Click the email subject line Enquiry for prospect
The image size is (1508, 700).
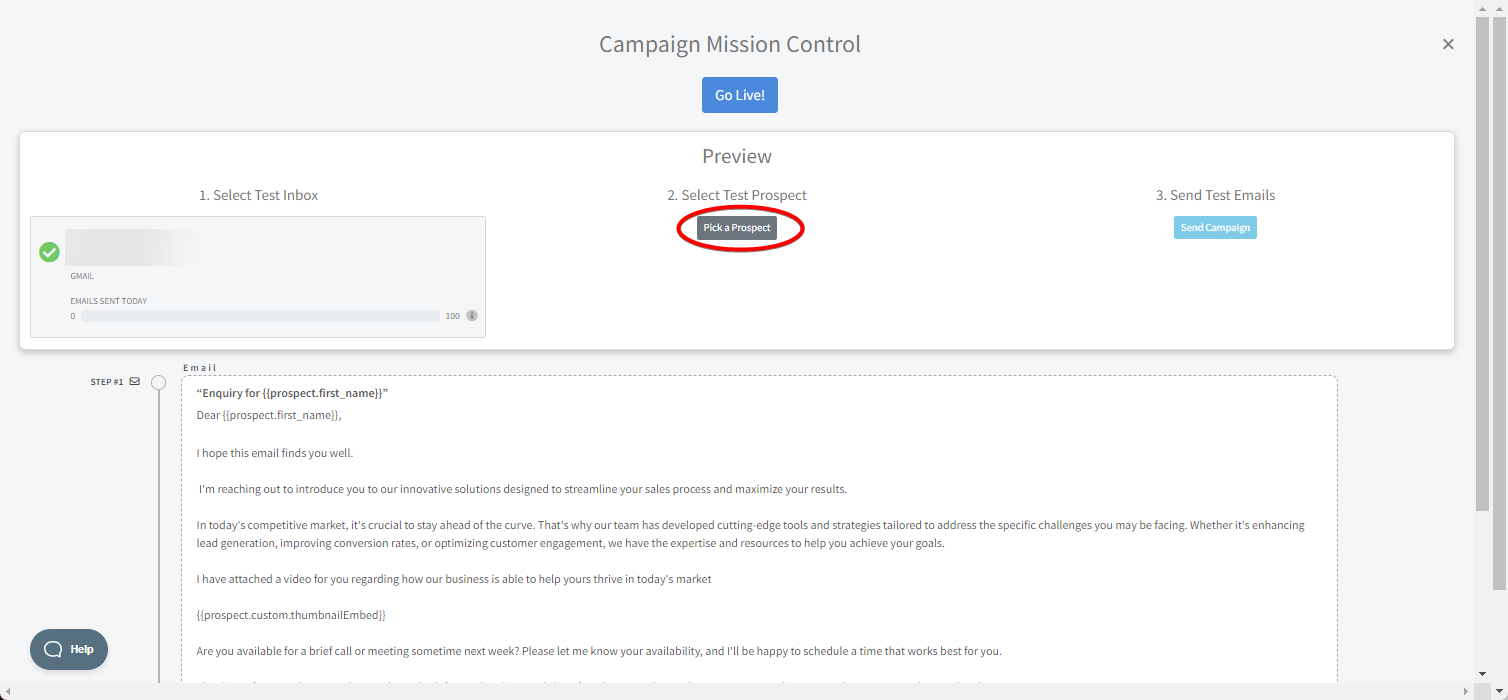click(x=292, y=393)
